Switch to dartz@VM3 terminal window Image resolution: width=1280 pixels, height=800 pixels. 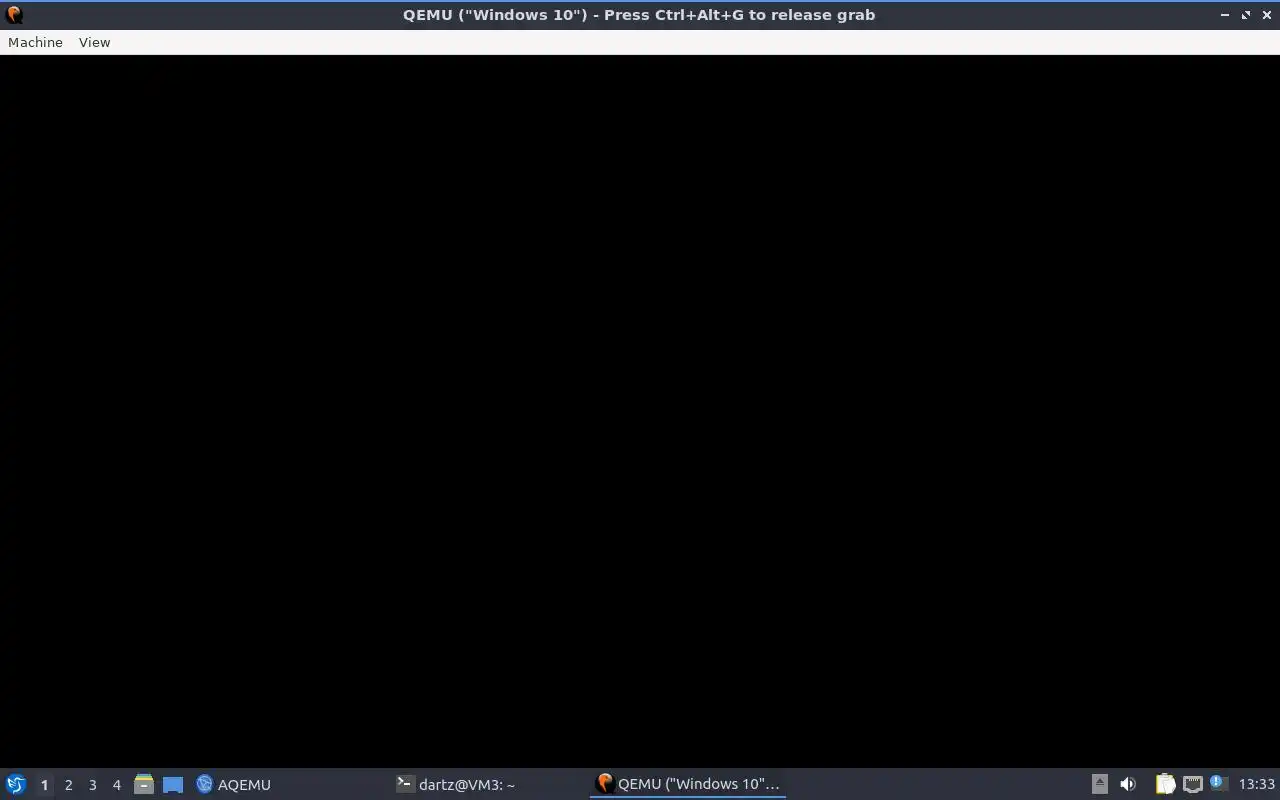488,784
